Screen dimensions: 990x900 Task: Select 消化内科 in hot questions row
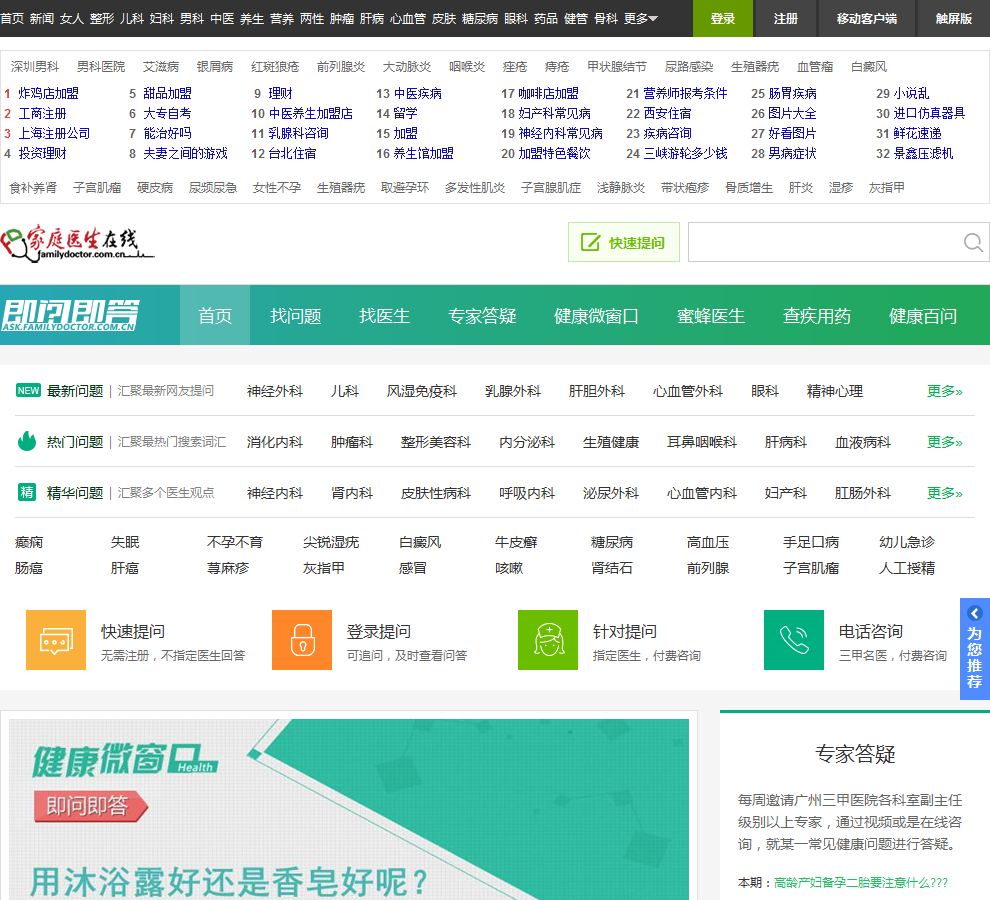coord(275,442)
